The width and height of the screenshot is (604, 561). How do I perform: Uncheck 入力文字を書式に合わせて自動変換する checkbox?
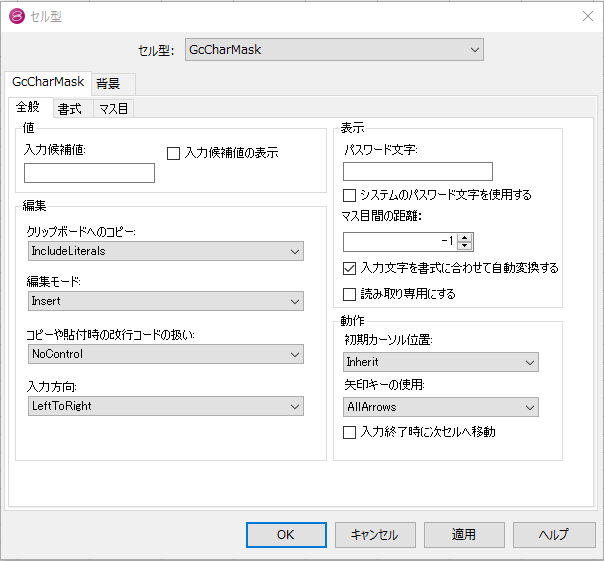point(349,269)
